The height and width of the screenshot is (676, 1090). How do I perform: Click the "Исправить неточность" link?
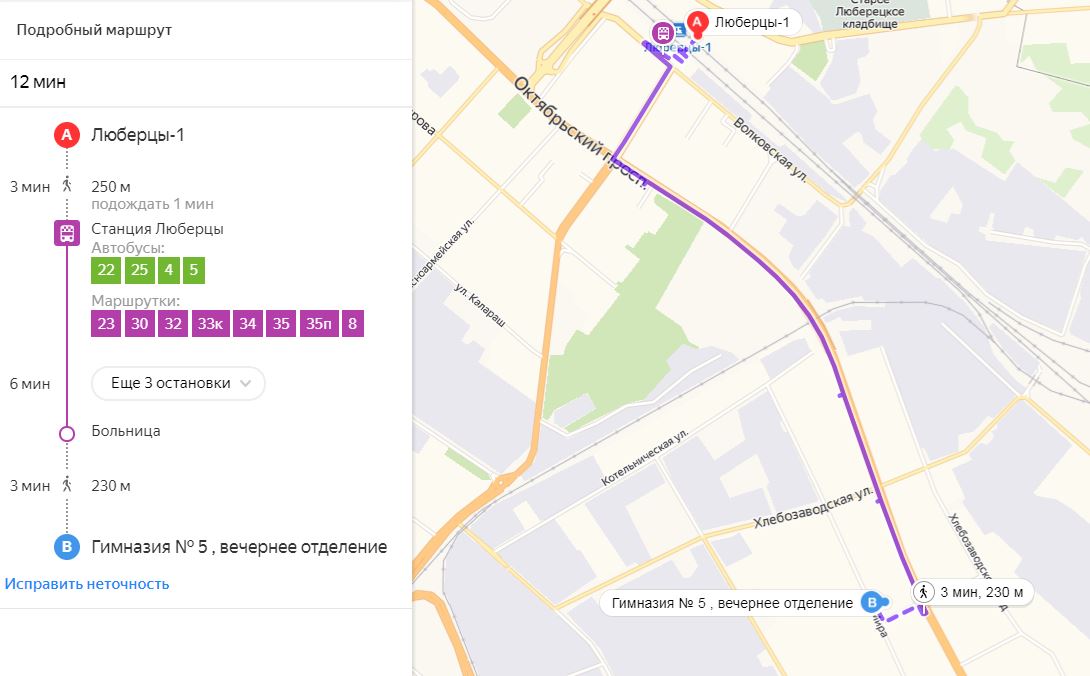[x=87, y=584]
